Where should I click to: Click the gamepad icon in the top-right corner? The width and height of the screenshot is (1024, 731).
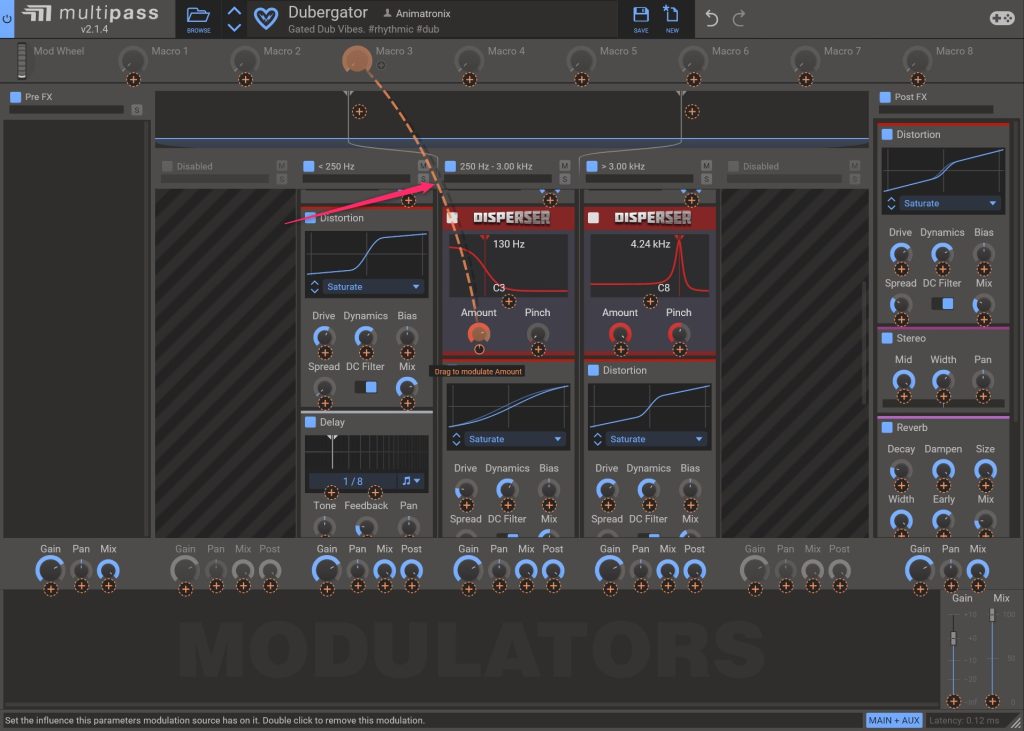coord(1001,18)
